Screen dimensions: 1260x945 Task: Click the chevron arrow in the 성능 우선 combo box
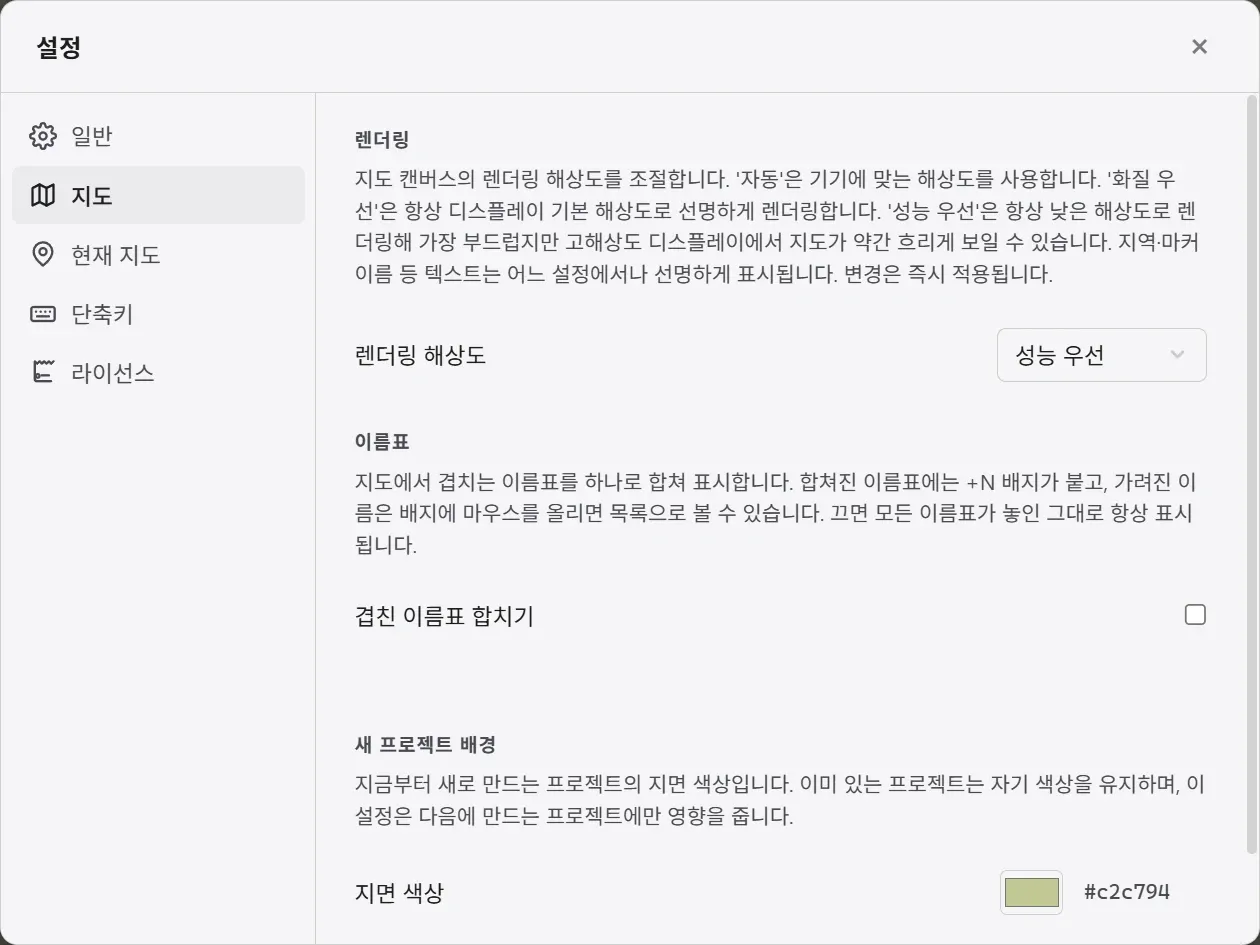(x=1177, y=355)
